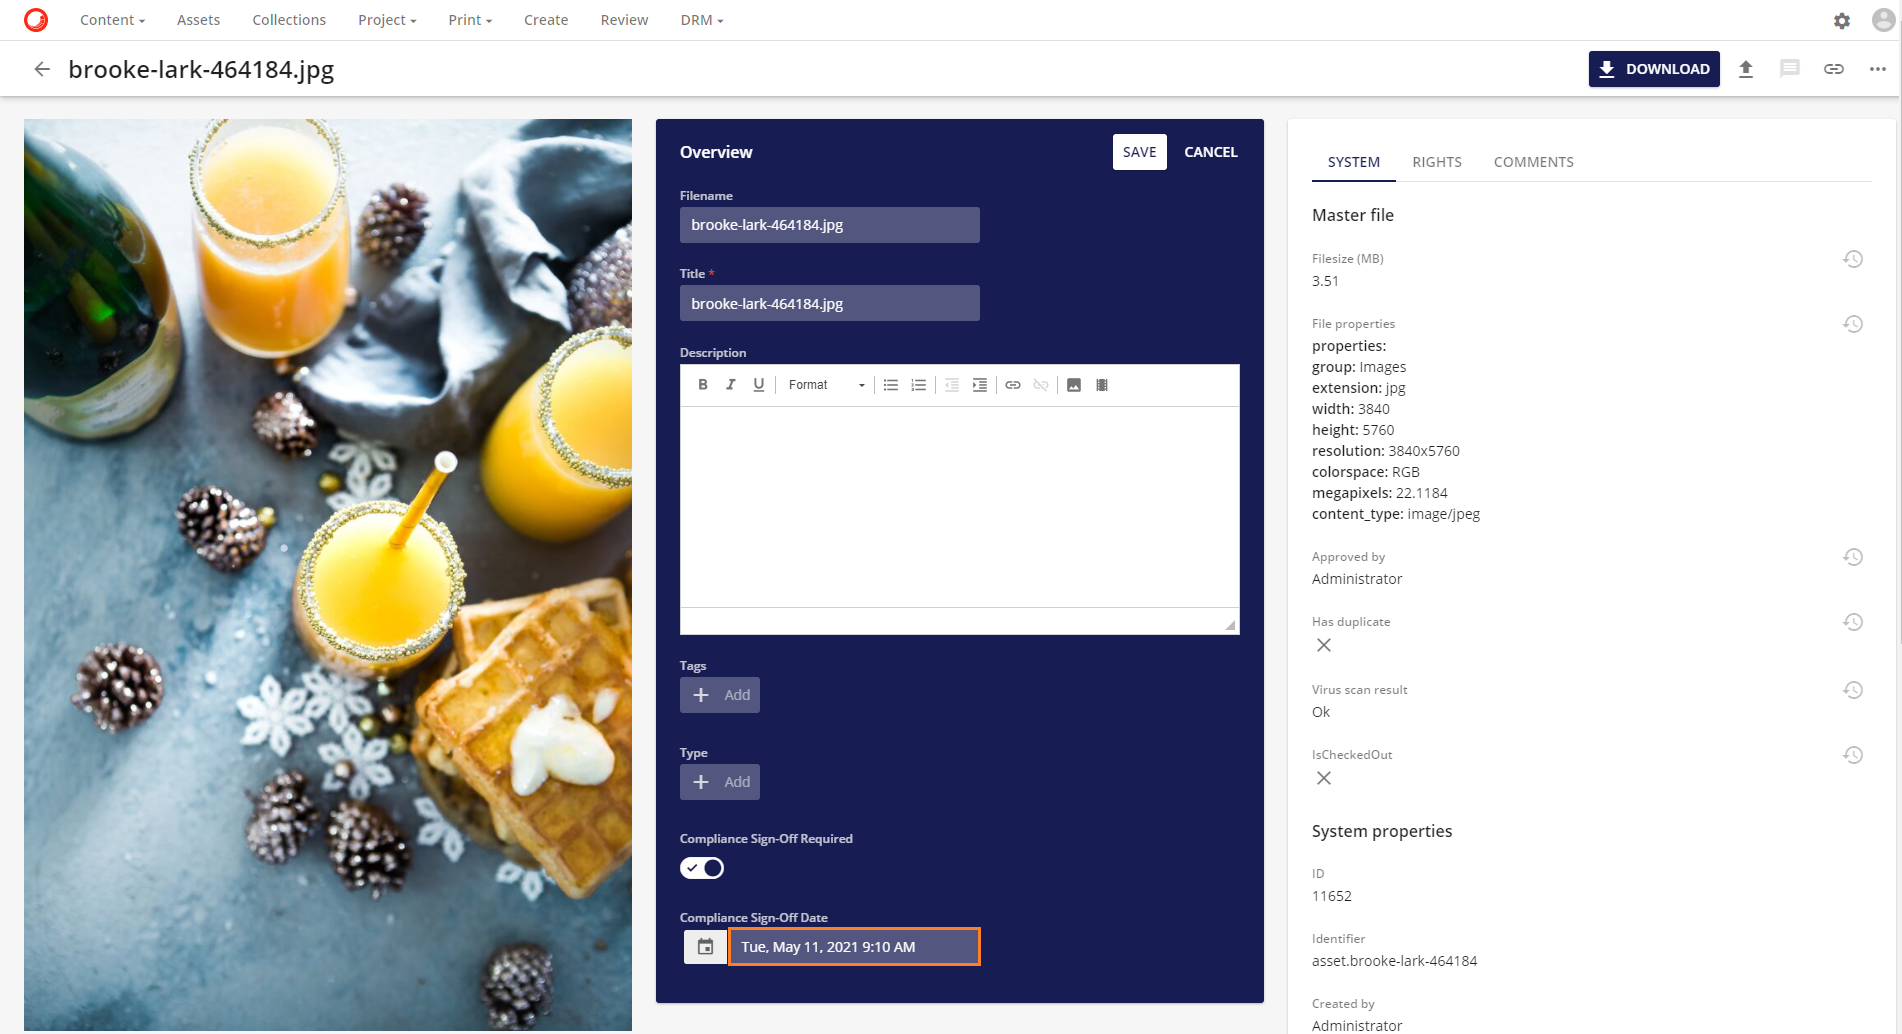Insert a hyperlink in description
Viewport: 1902px width, 1034px height.
pos(1013,385)
